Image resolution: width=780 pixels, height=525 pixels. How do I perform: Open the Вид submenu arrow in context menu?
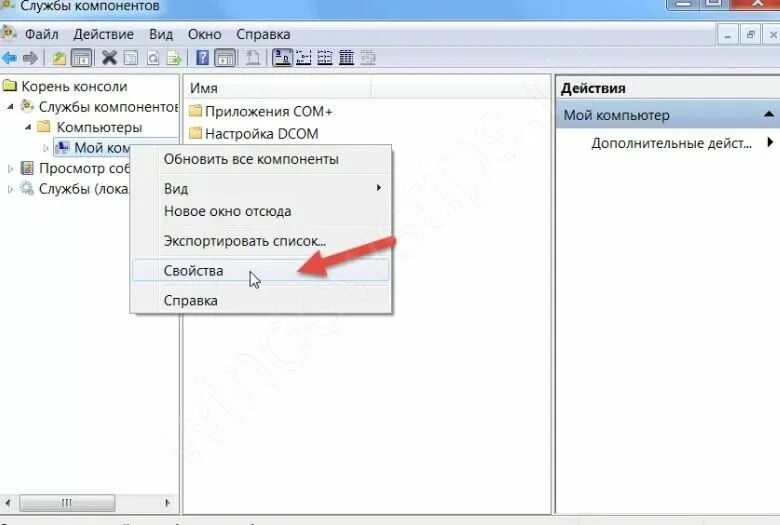[379, 188]
